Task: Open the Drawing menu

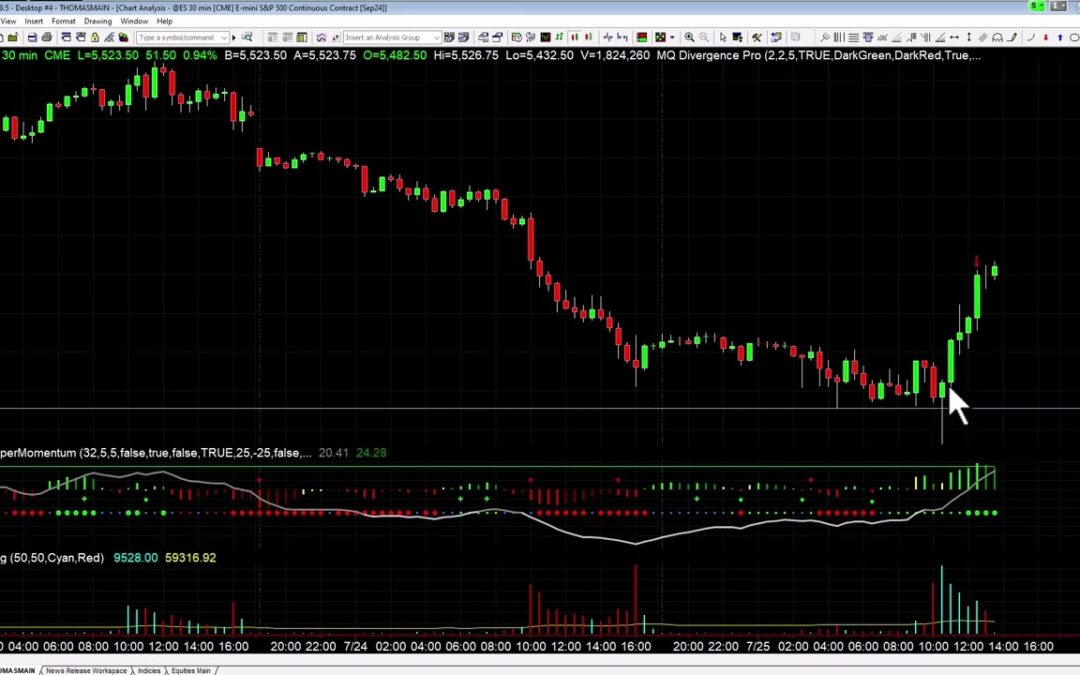Action: (97, 20)
